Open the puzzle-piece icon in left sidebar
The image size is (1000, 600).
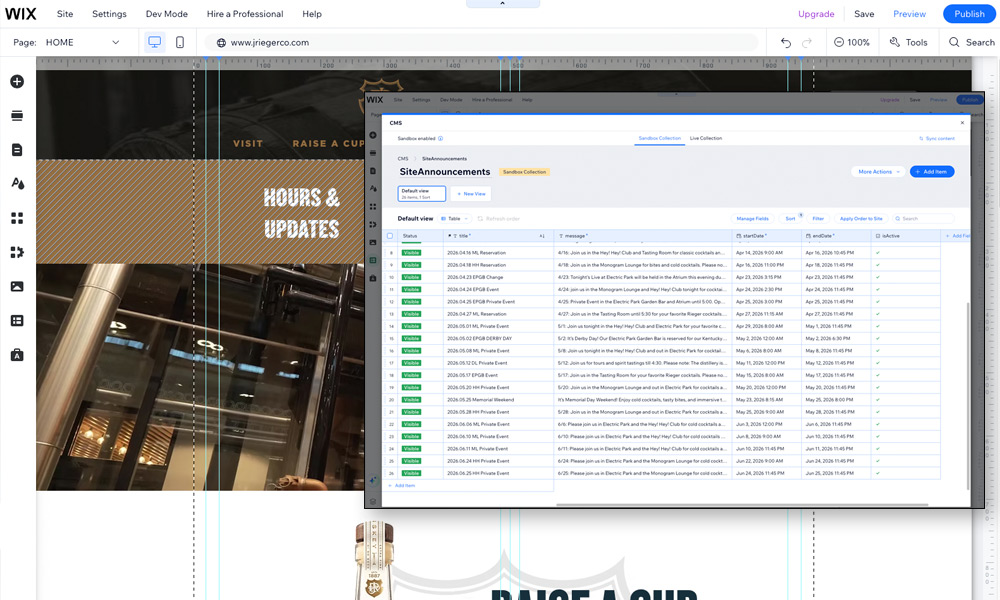point(17,252)
